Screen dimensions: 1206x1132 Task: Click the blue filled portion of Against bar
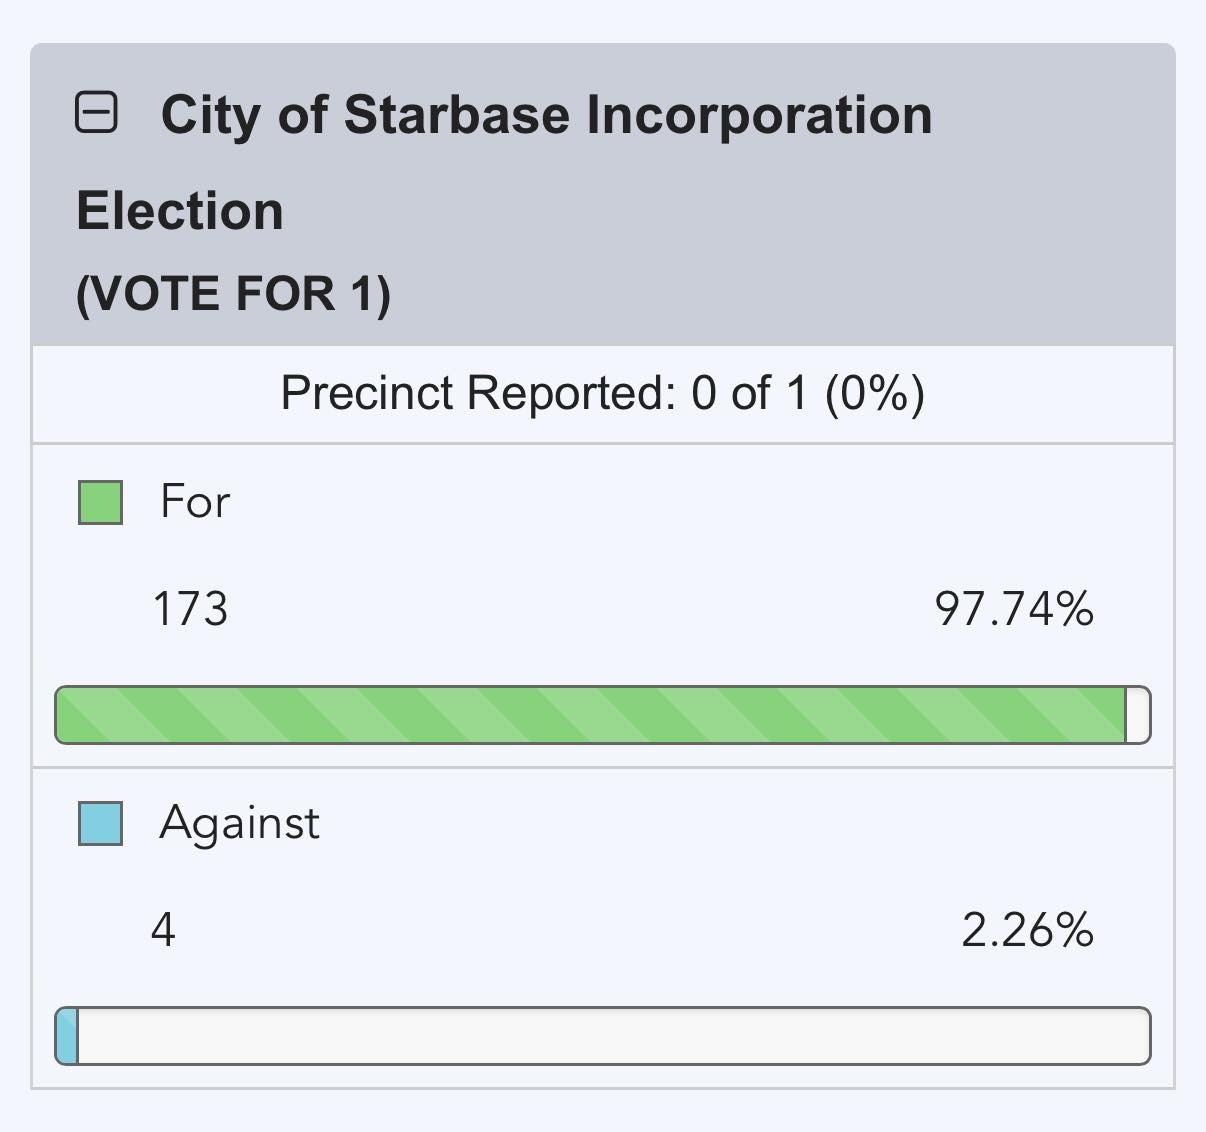pos(66,1036)
